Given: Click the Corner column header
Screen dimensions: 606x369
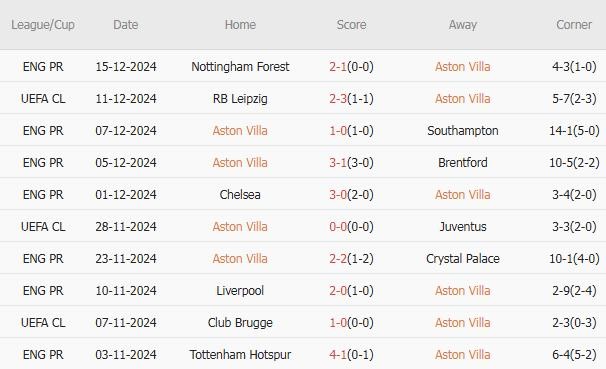Looking at the screenshot, I should coord(574,25).
